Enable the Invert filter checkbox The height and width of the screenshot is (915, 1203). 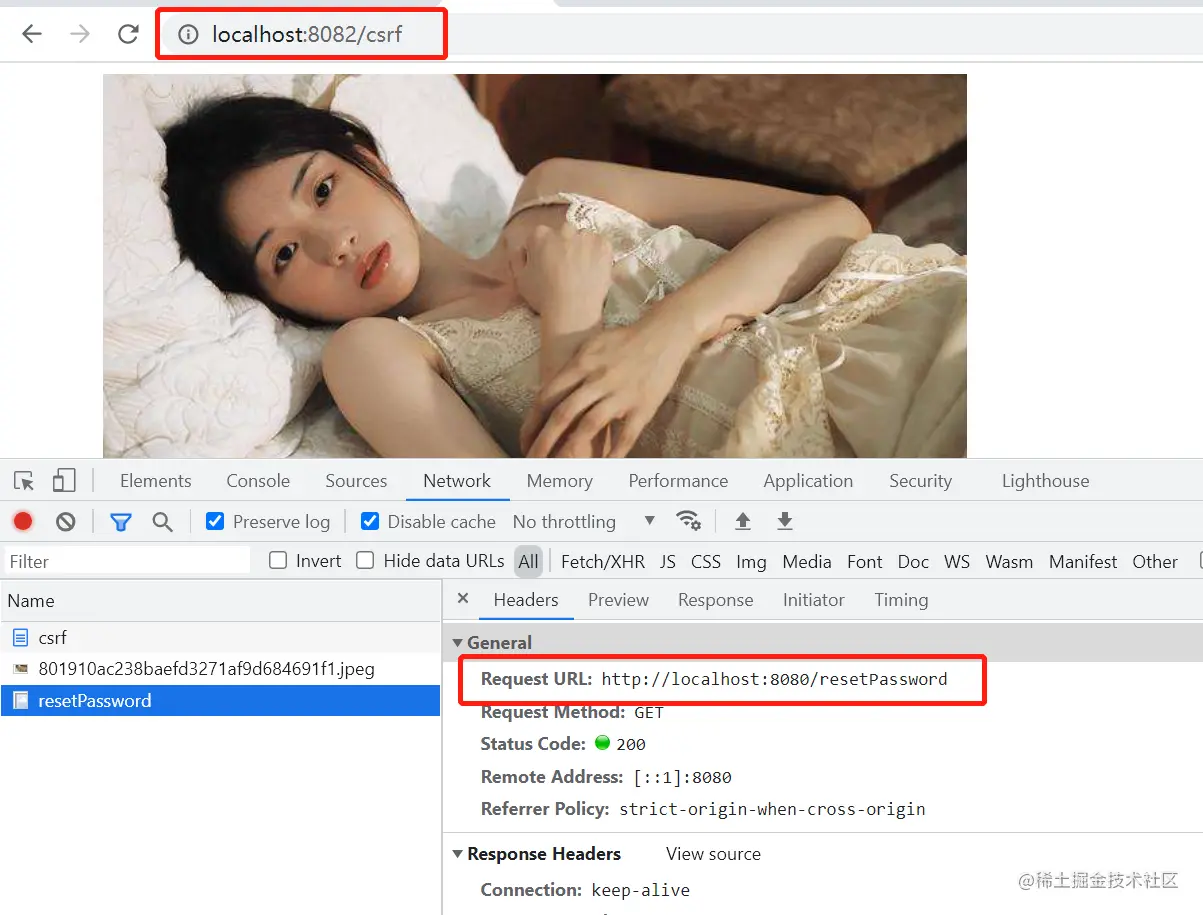tap(278, 561)
